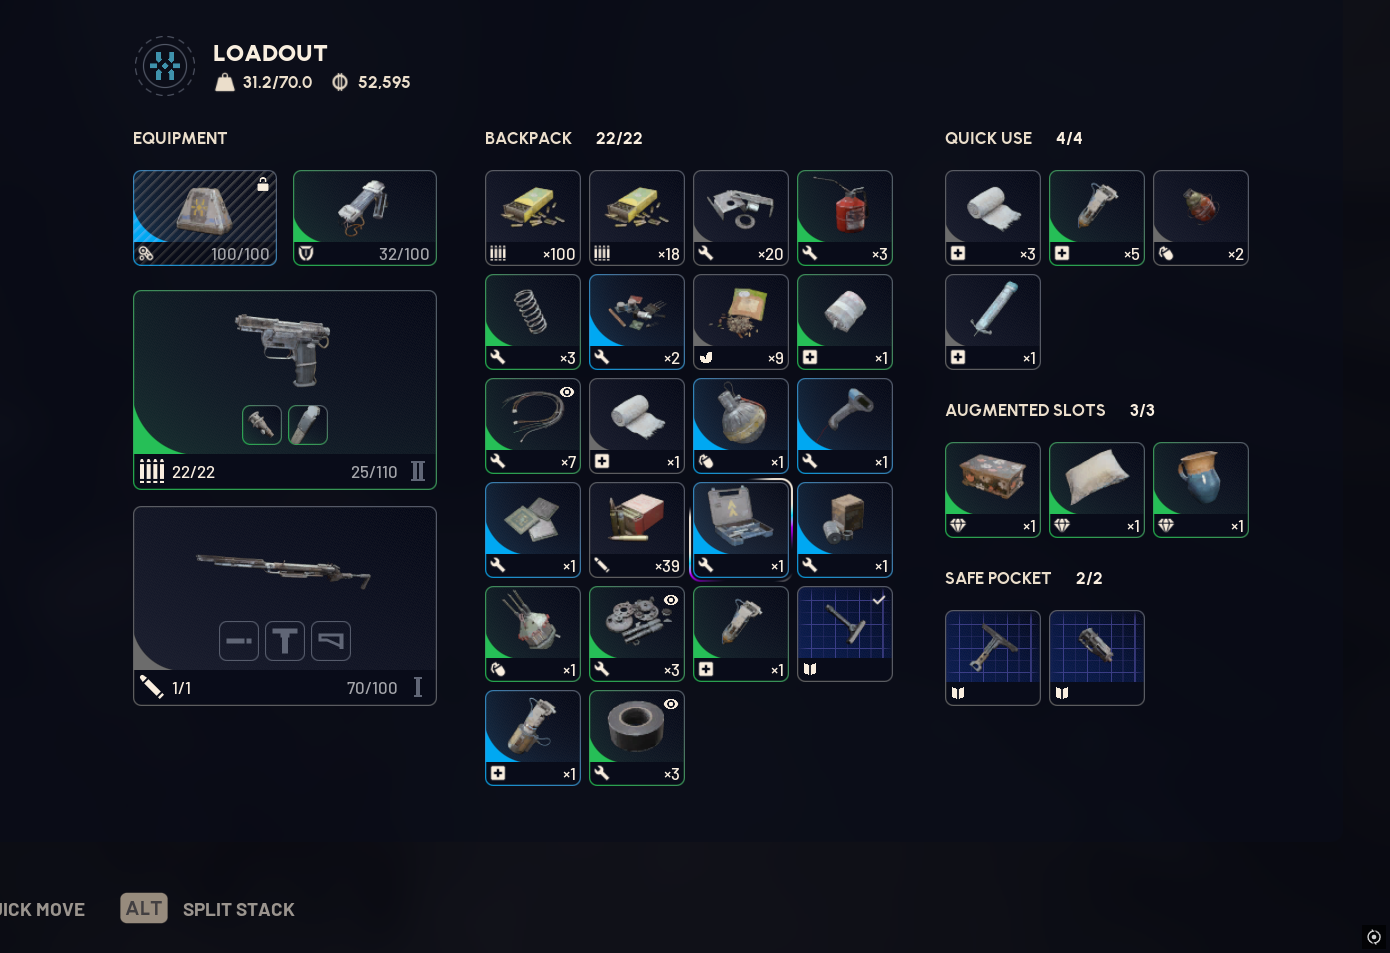Click the bandage in Quick Use x3
This screenshot has width=1390, height=953.
pos(993,218)
